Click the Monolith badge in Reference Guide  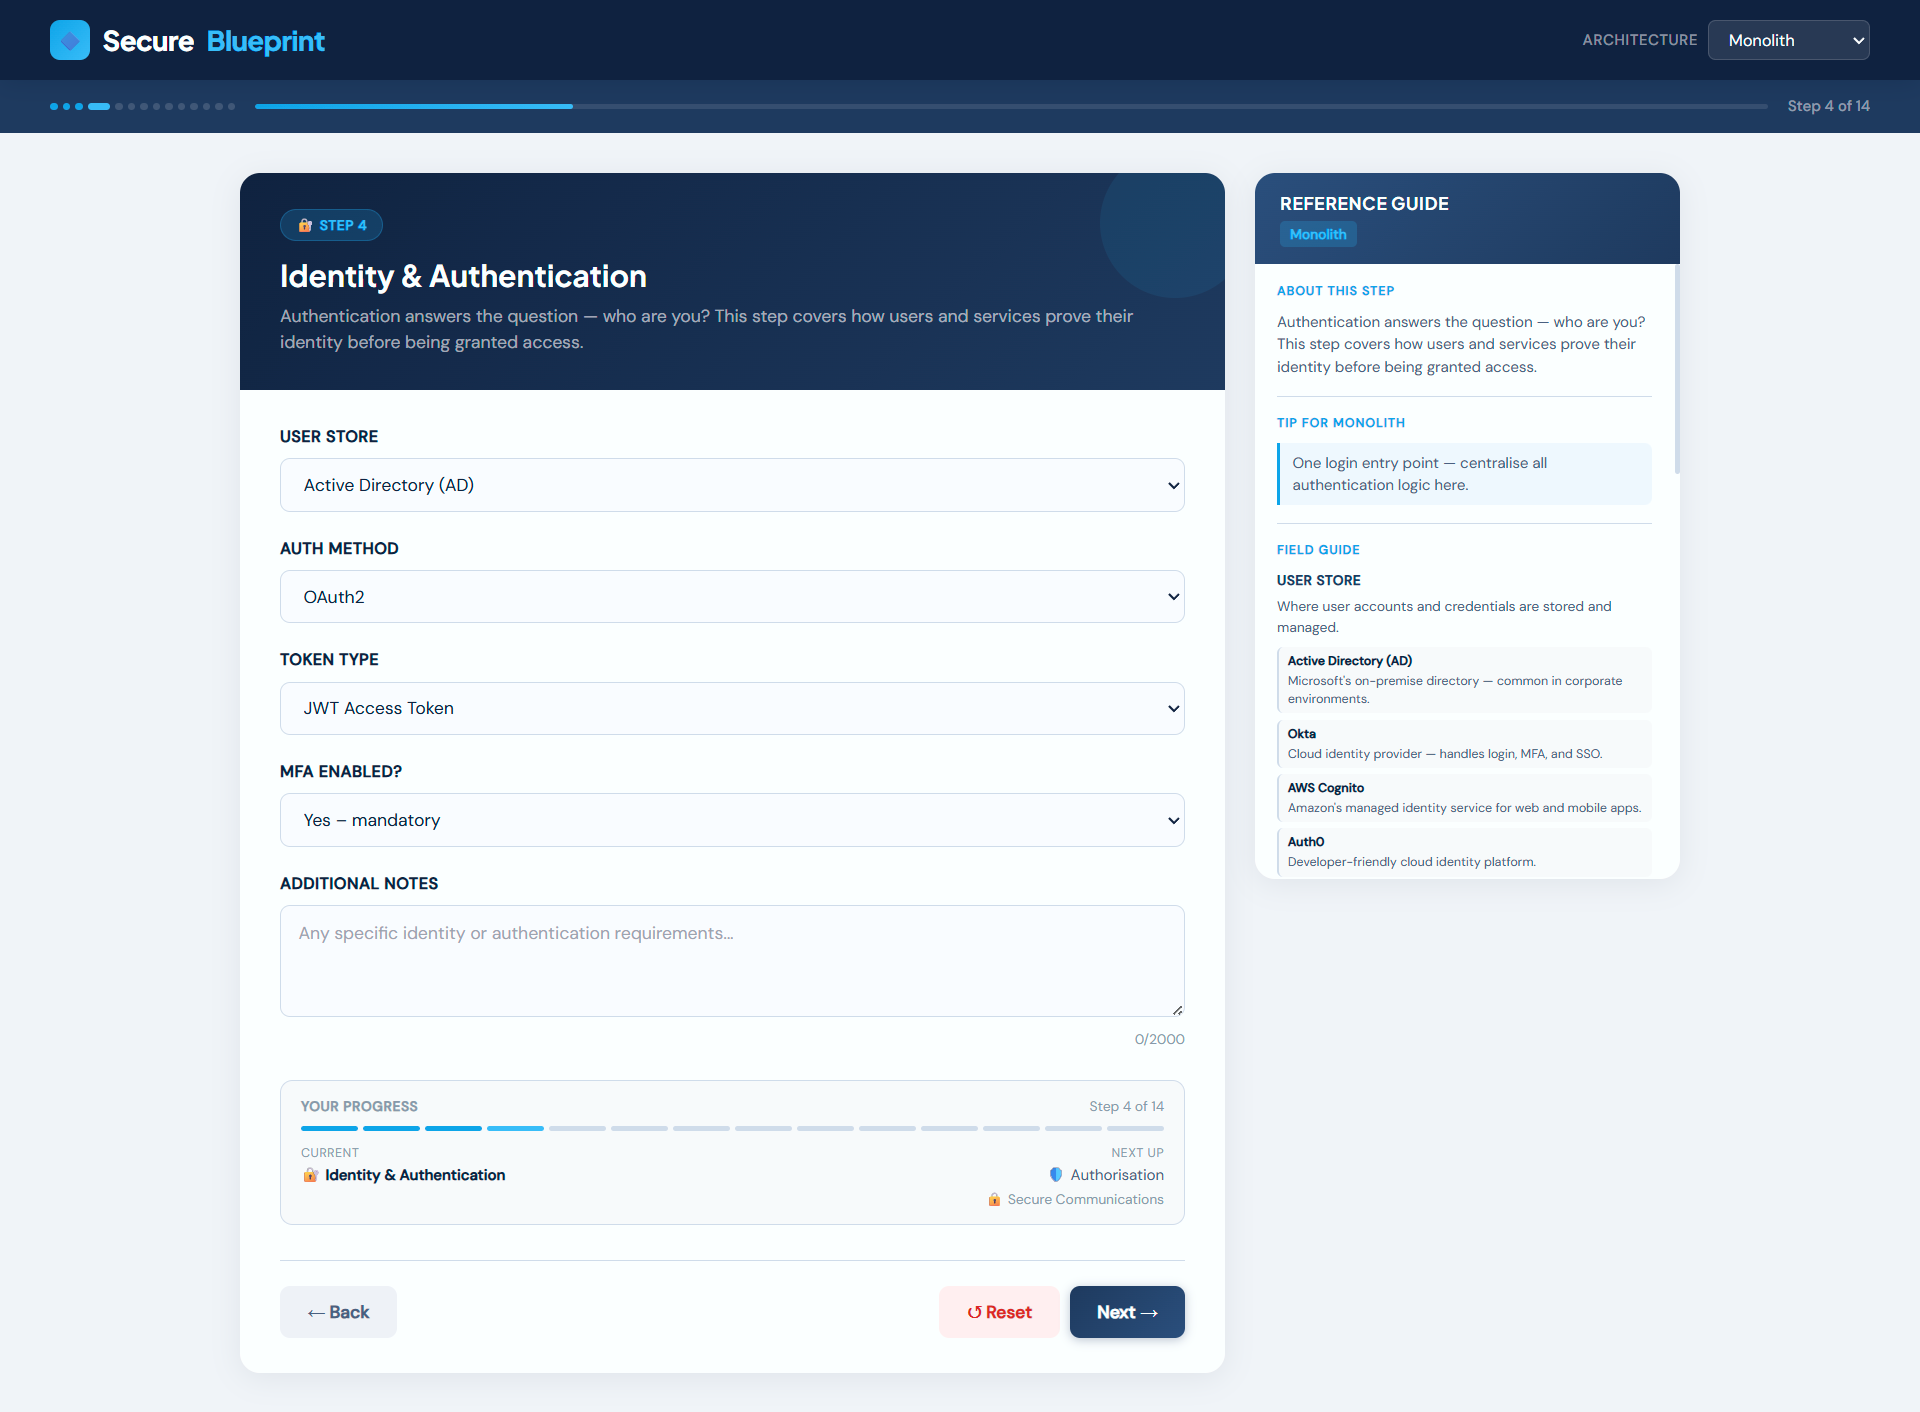pyautogui.click(x=1317, y=234)
